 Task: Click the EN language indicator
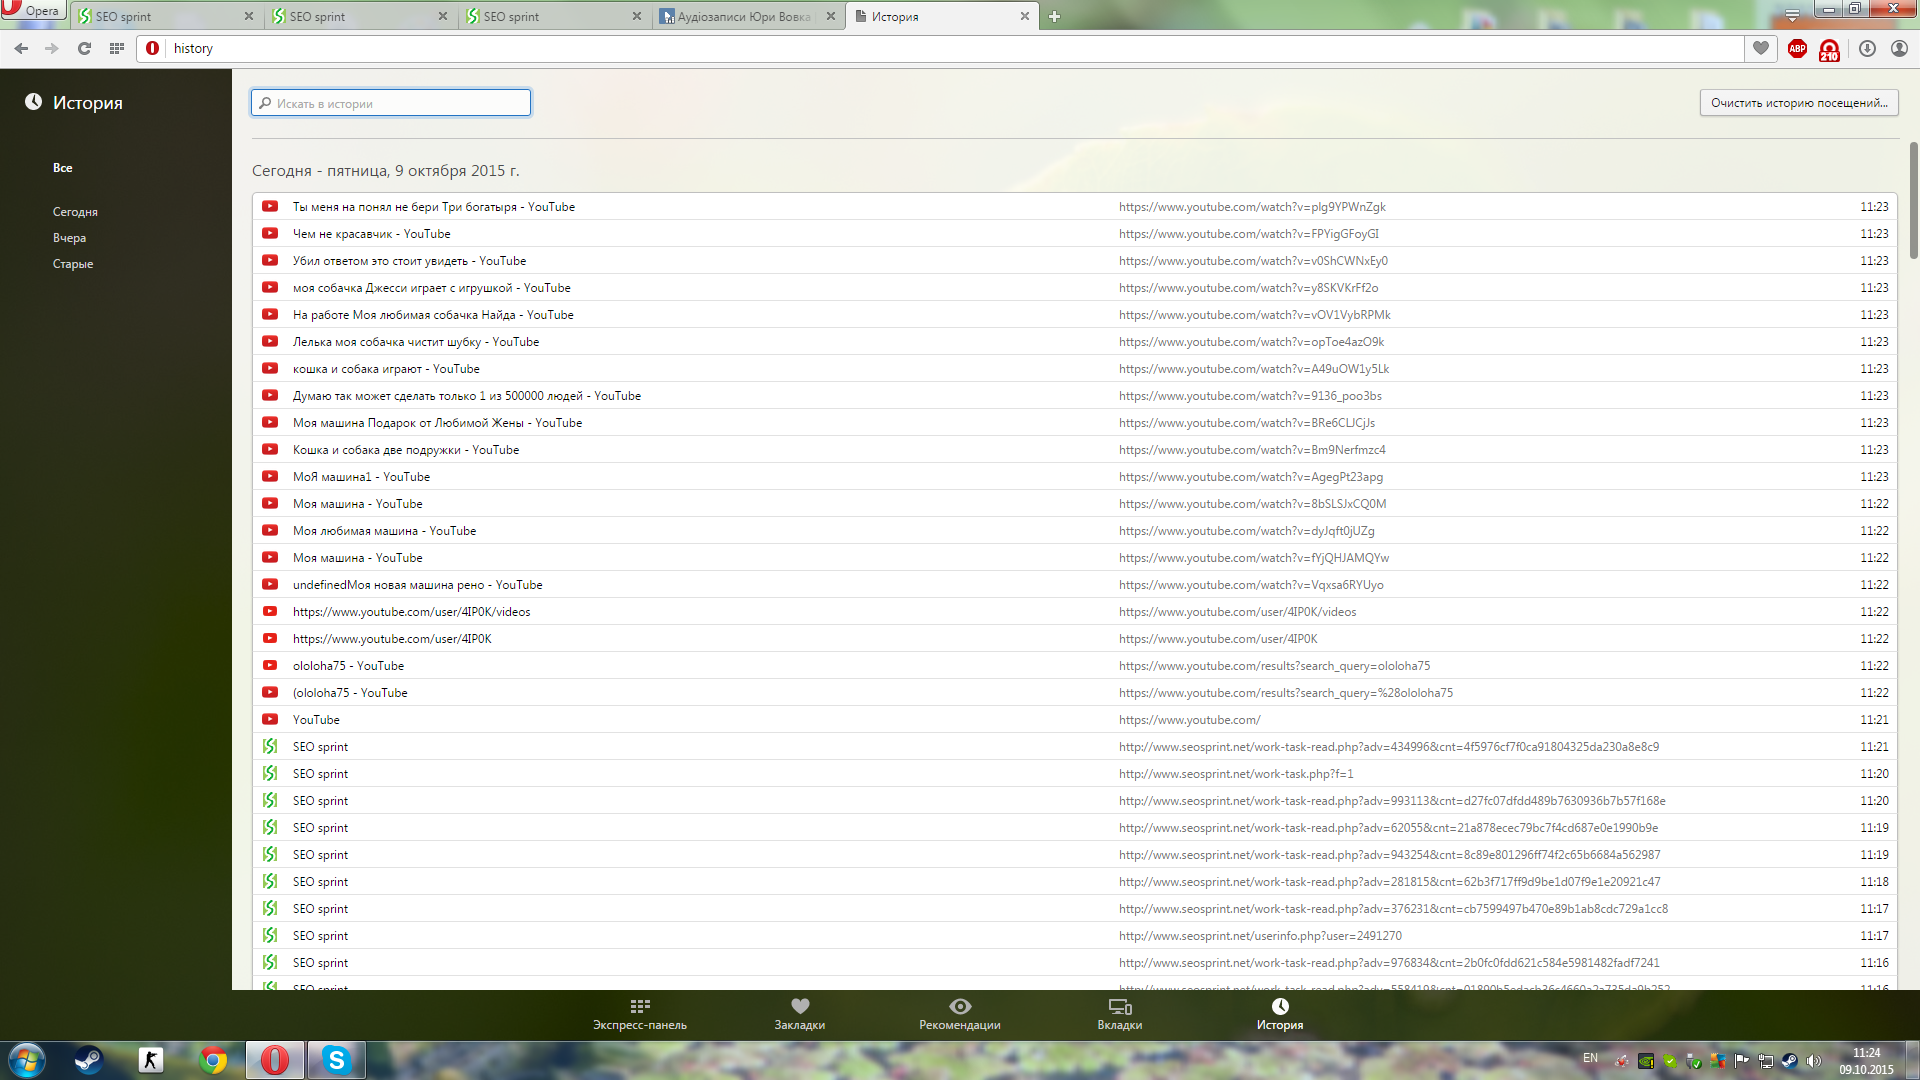click(x=1590, y=1058)
